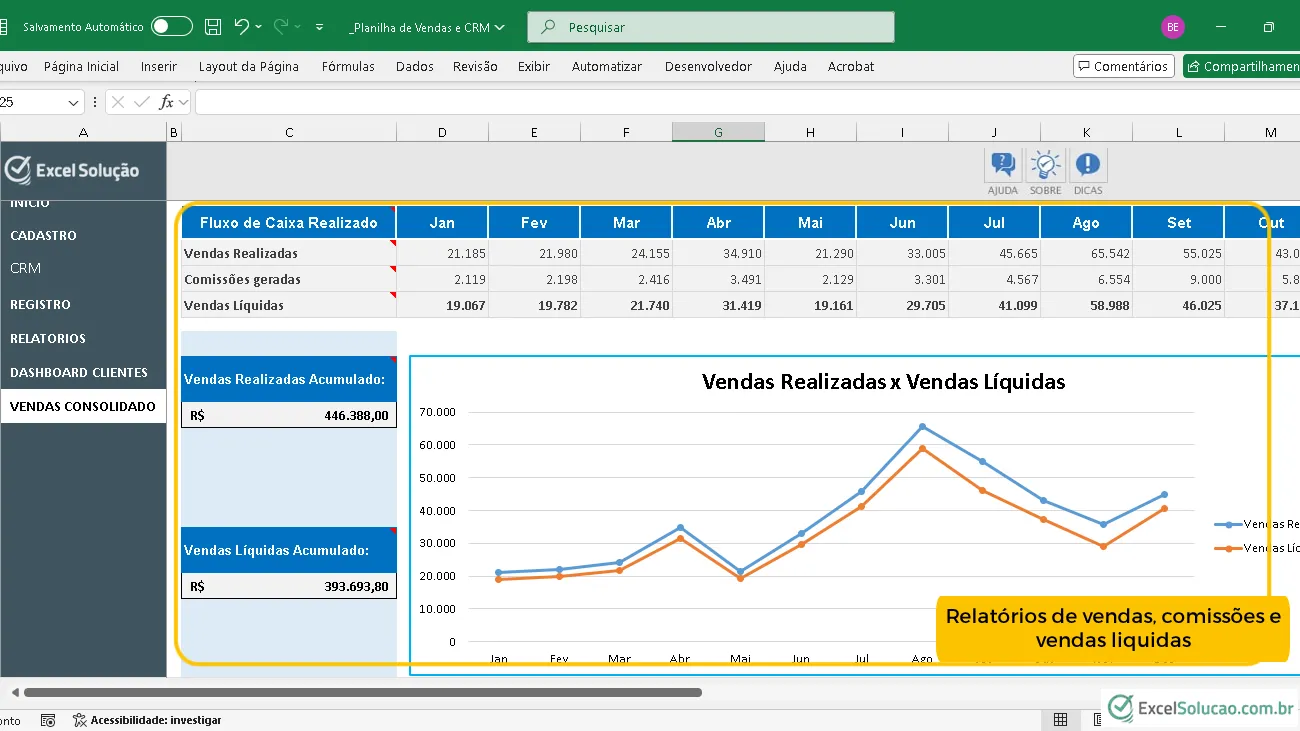Viewport: 1300px width, 731px height.
Task: Click the fx insert function icon
Action: [167, 102]
